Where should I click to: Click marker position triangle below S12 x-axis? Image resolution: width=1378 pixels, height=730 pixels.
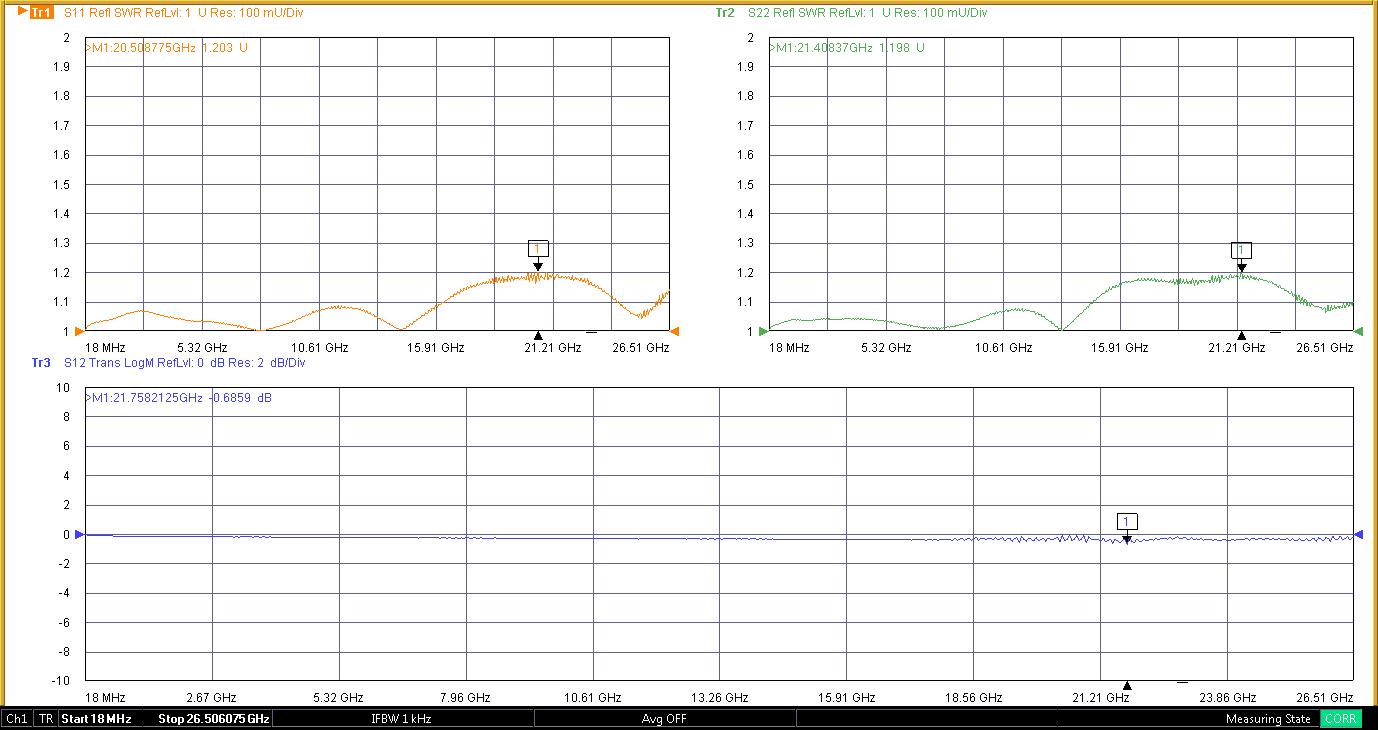(1127, 685)
